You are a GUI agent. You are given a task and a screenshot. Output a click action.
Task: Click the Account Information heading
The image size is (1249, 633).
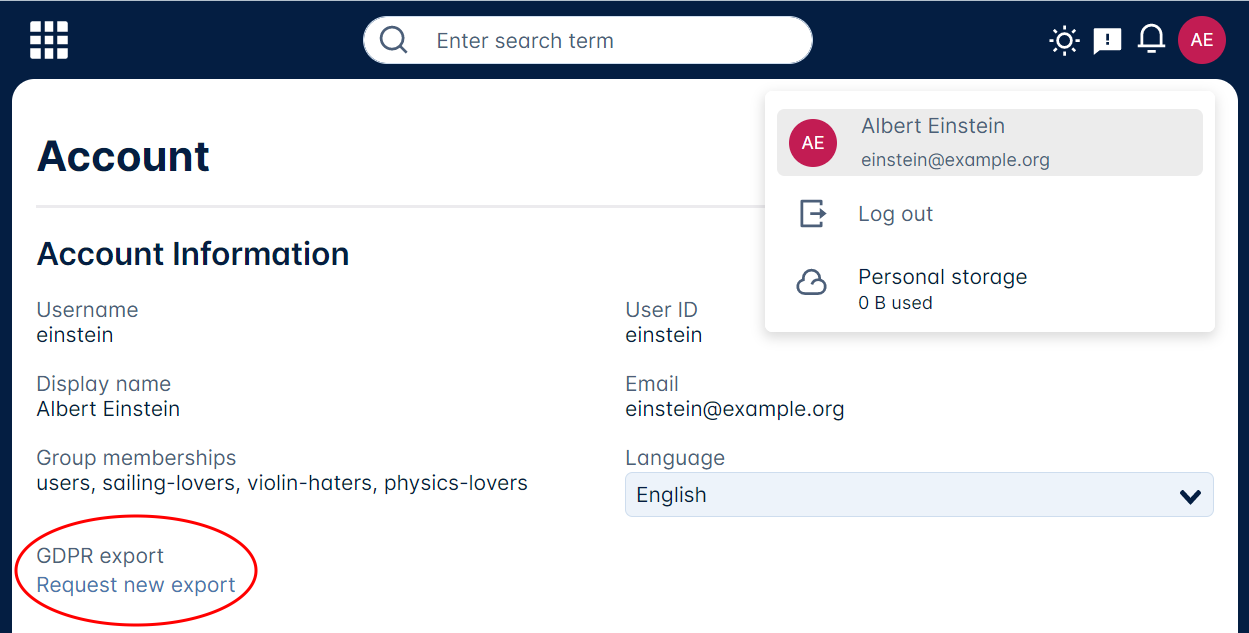click(x=192, y=253)
